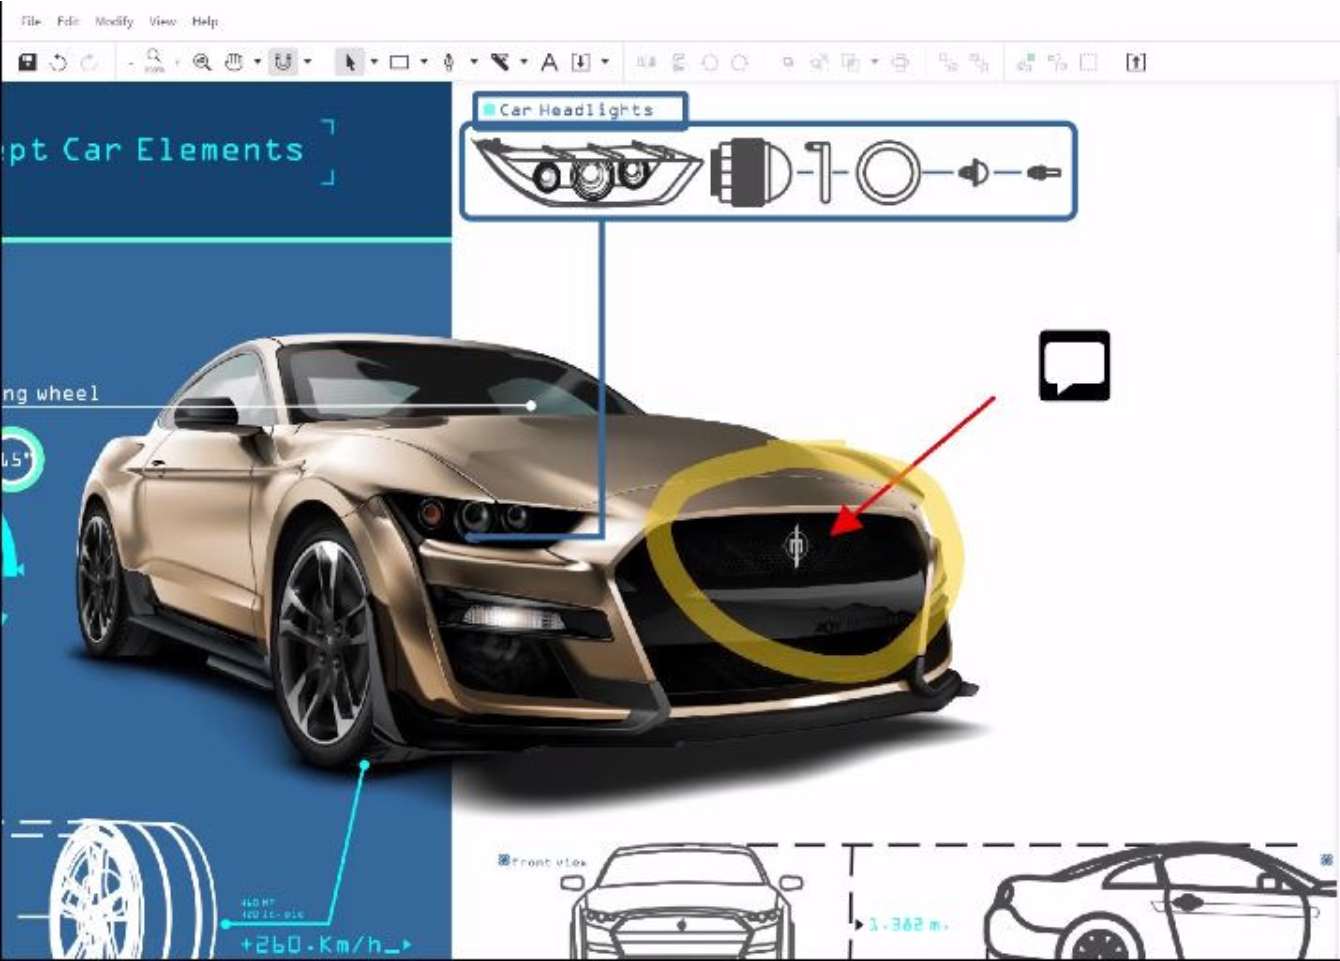Select the Text tool (A icon)
Image resolution: width=1340 pixels, height=961 pixels.
(549, 62)
